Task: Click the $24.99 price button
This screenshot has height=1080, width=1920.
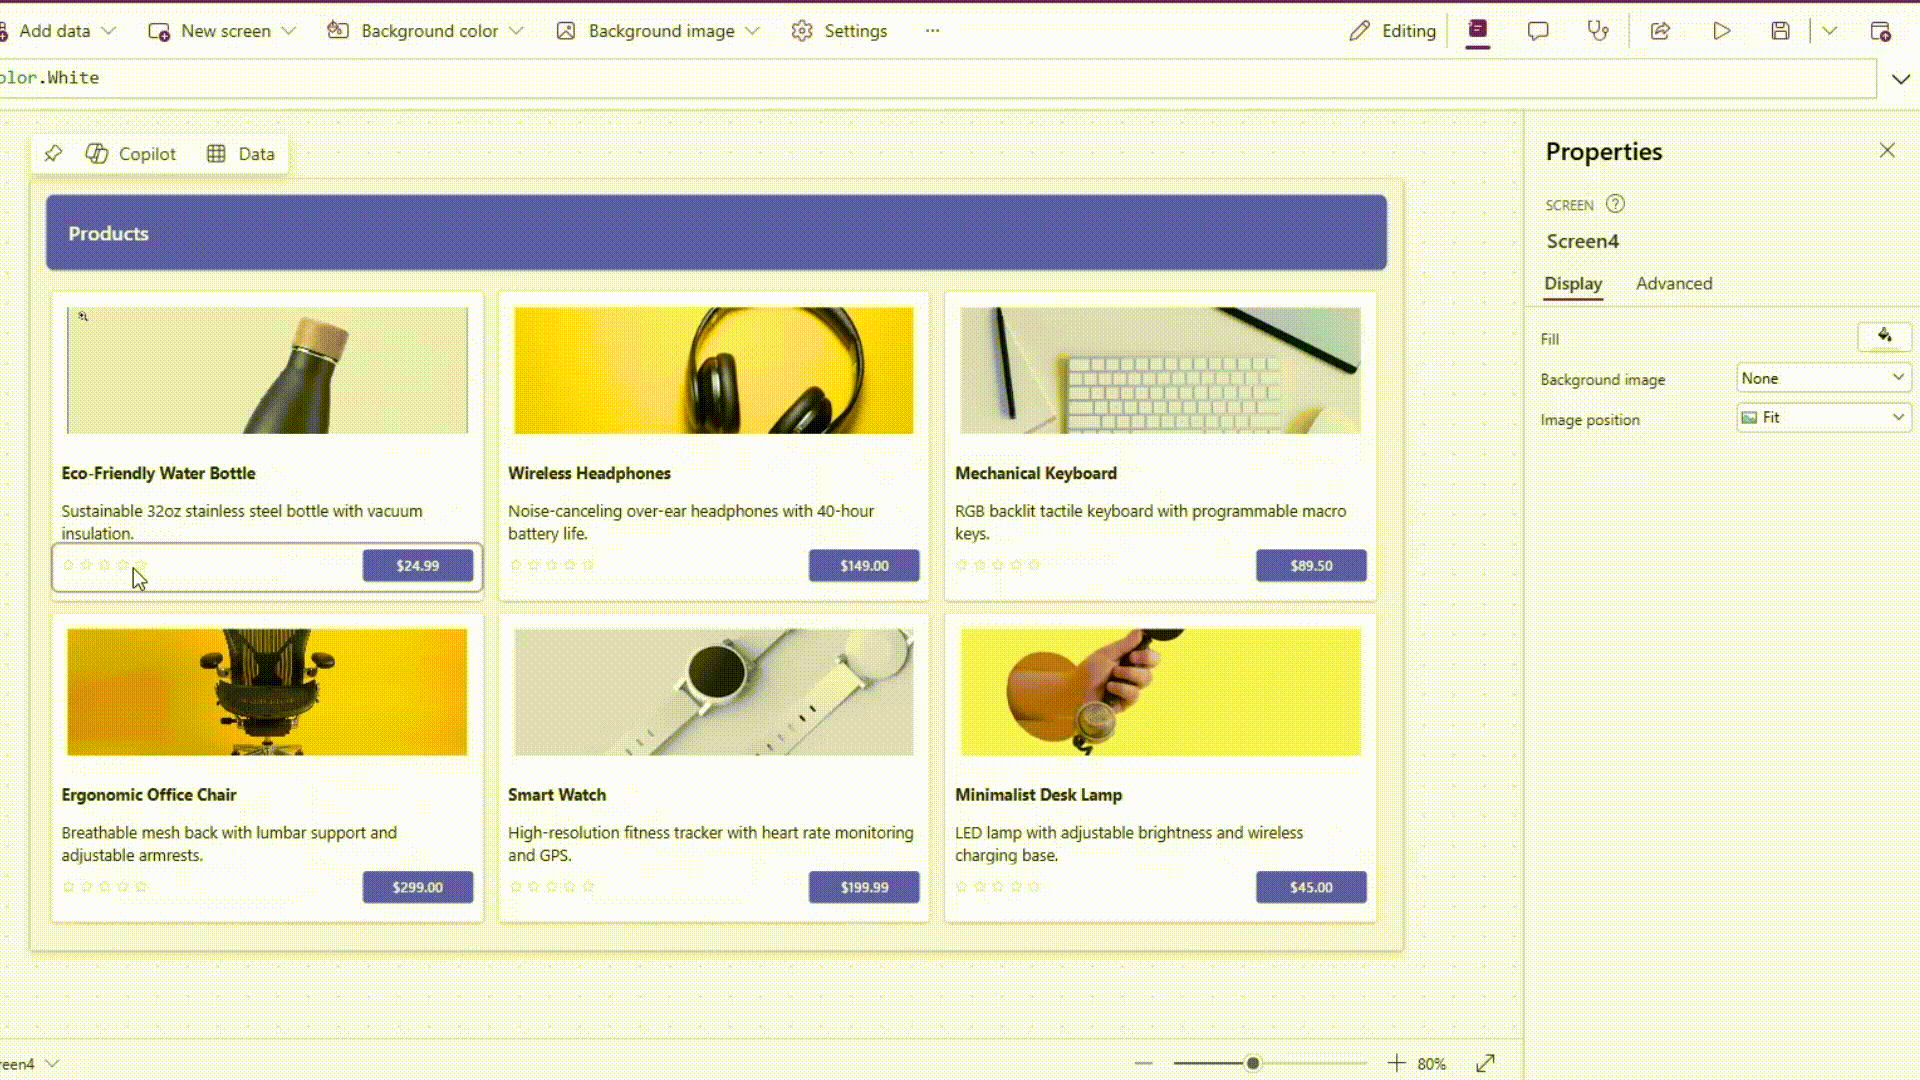Action: pyautogui.click(x=417, y=566)
